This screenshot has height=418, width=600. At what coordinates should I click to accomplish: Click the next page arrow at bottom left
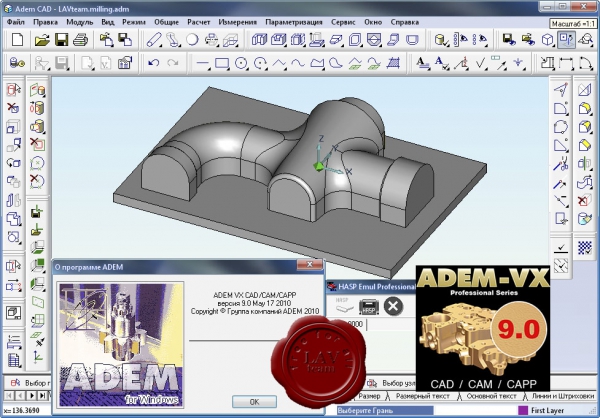pyautogui.click(x=32, y=395)
